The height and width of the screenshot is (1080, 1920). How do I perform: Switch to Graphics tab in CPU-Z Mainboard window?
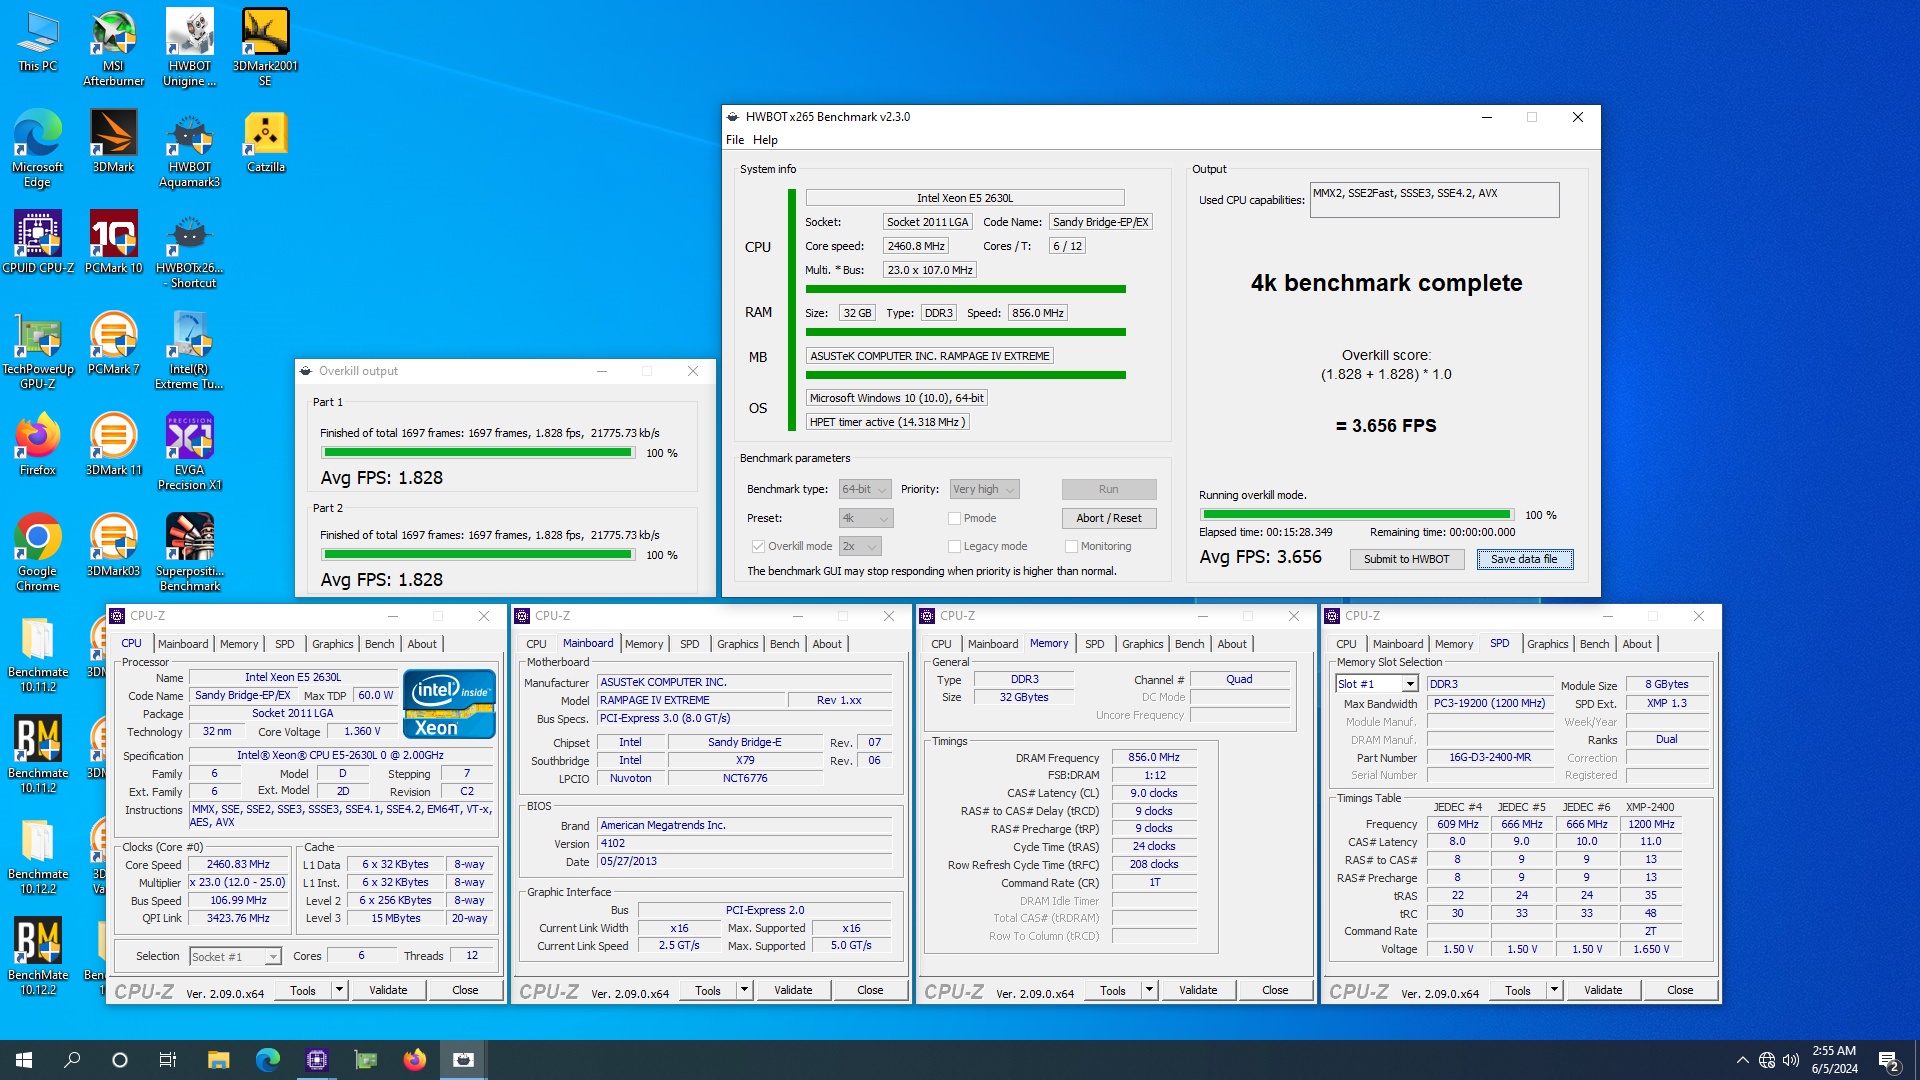click(x=737, y=644)
